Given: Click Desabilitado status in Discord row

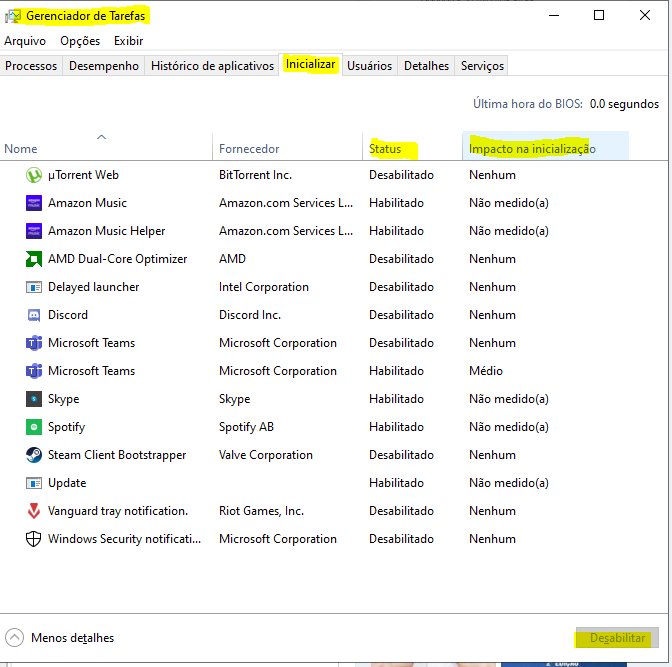Looking at the screenshot, I should coord(401,315).
